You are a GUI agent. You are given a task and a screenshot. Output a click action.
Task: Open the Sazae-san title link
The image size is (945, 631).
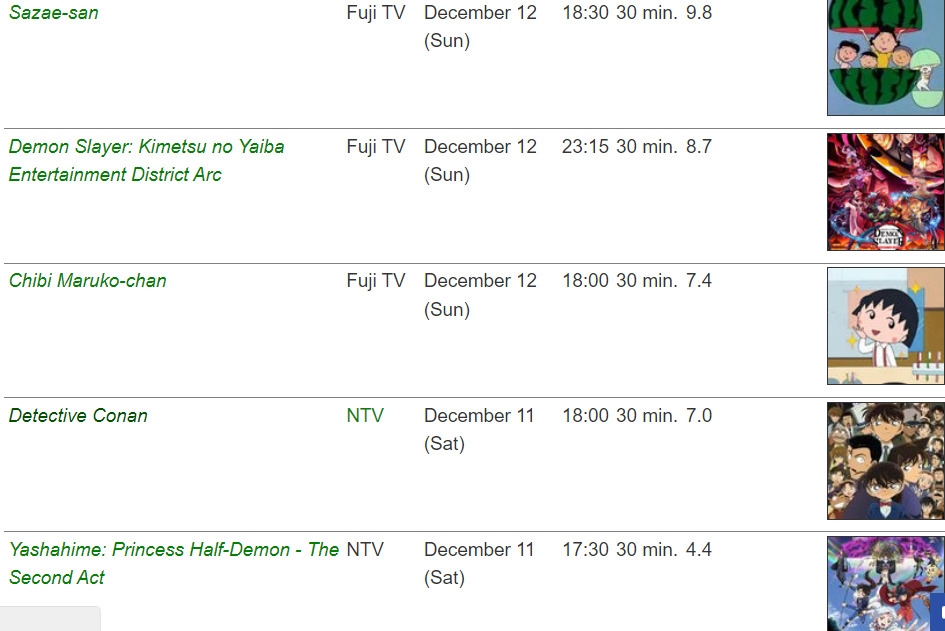(54, 13)
